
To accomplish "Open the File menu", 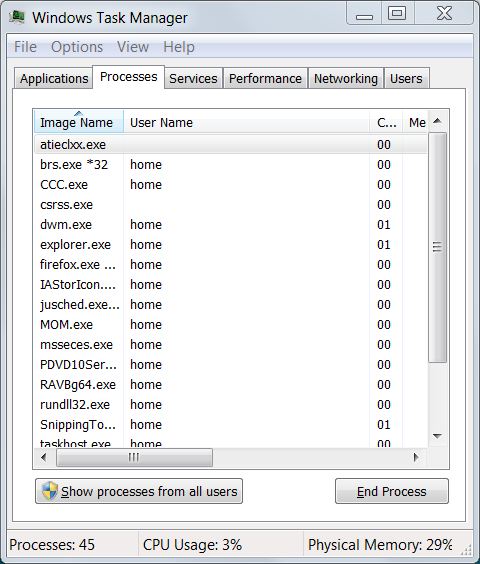I will 25,47.
